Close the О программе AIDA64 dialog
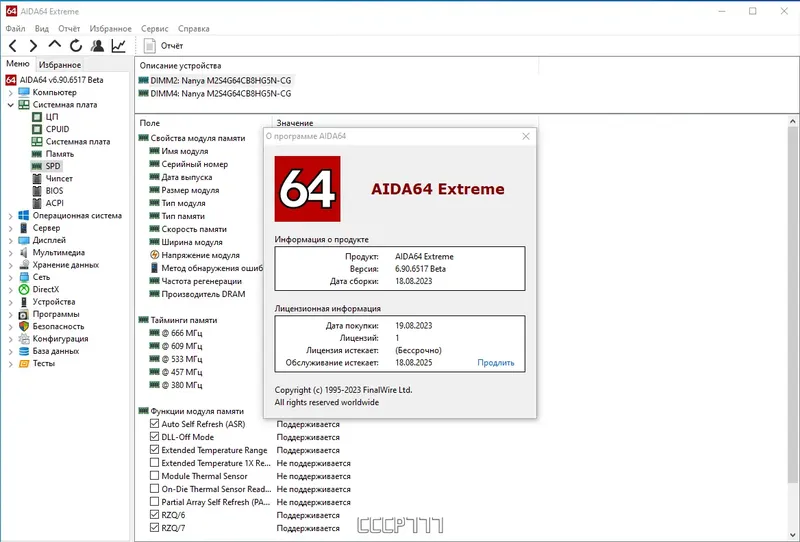 click(526, 136)
